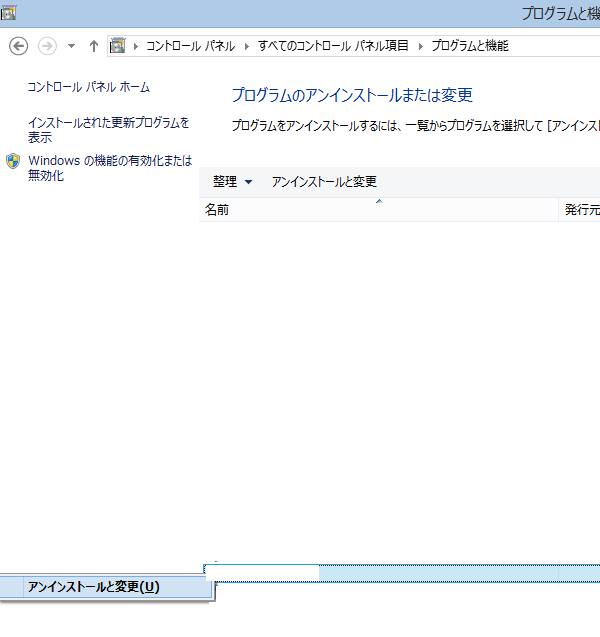Expand the arrow before コントロール パネル breadcrumb

tap(136, 46)
